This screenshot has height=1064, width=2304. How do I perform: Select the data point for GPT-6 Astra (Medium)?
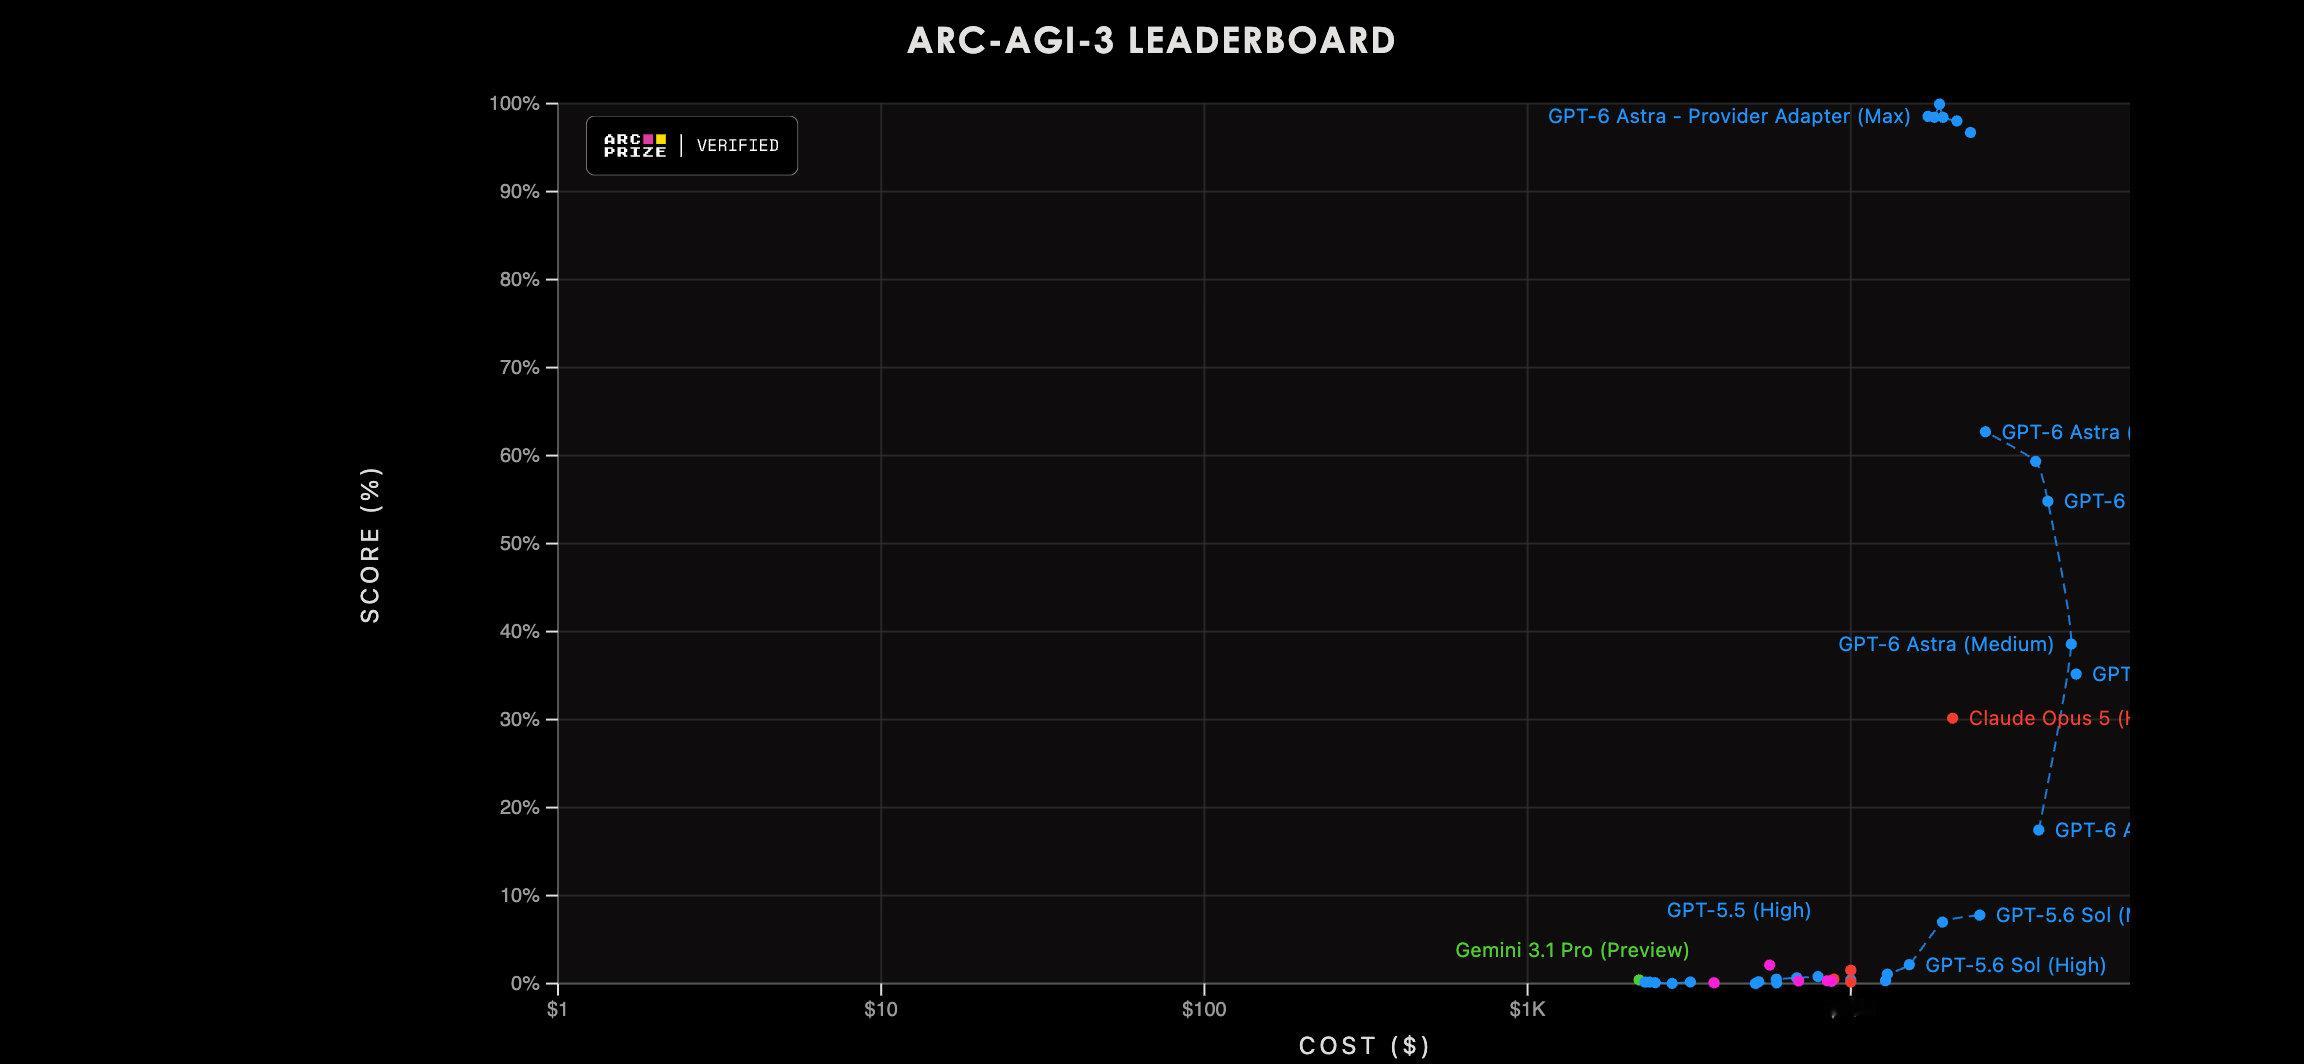tap(2071, 644)
